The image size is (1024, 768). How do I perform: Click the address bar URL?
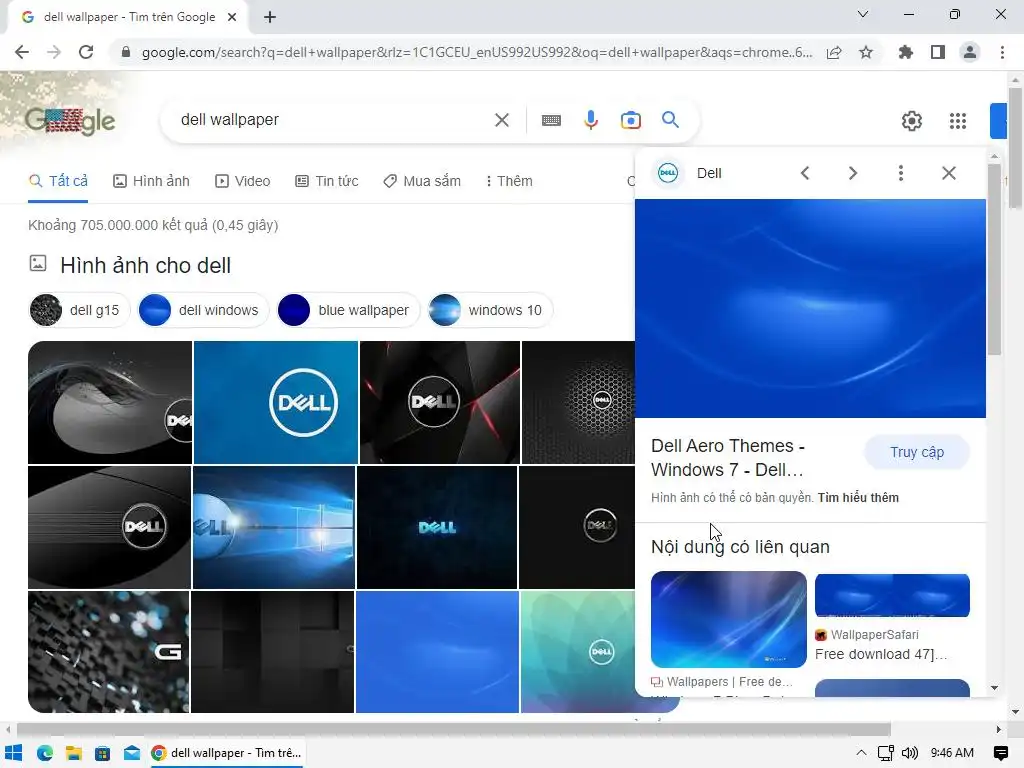tap(477, 52)
